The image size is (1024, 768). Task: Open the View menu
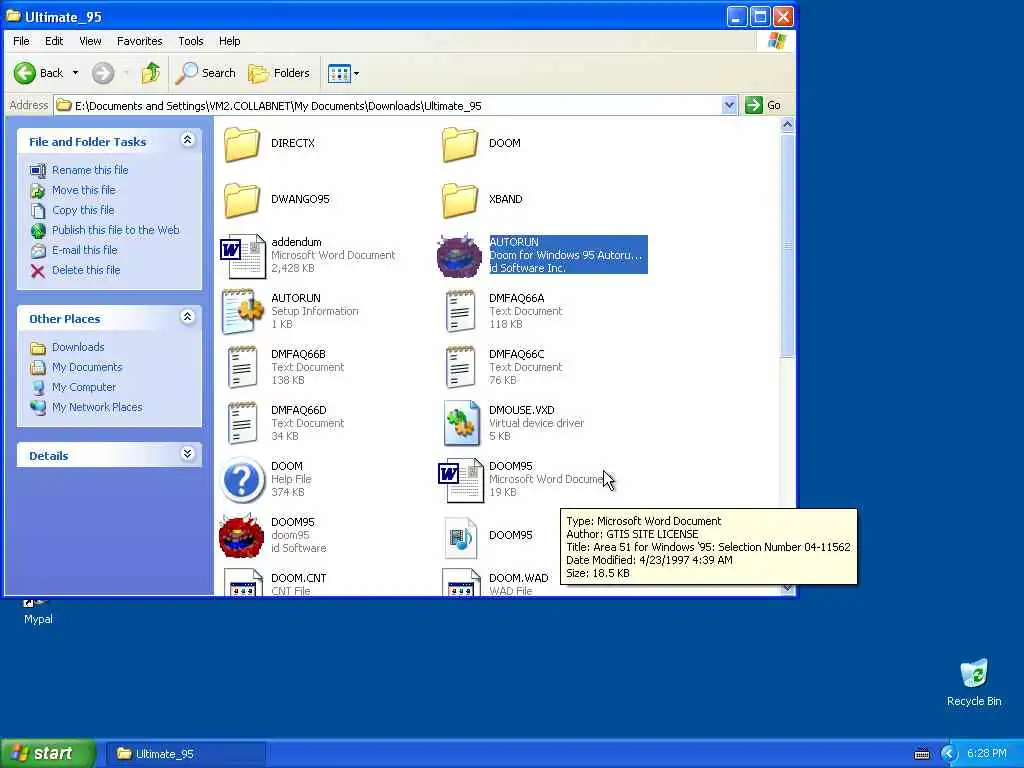click(x=90, y=41)
